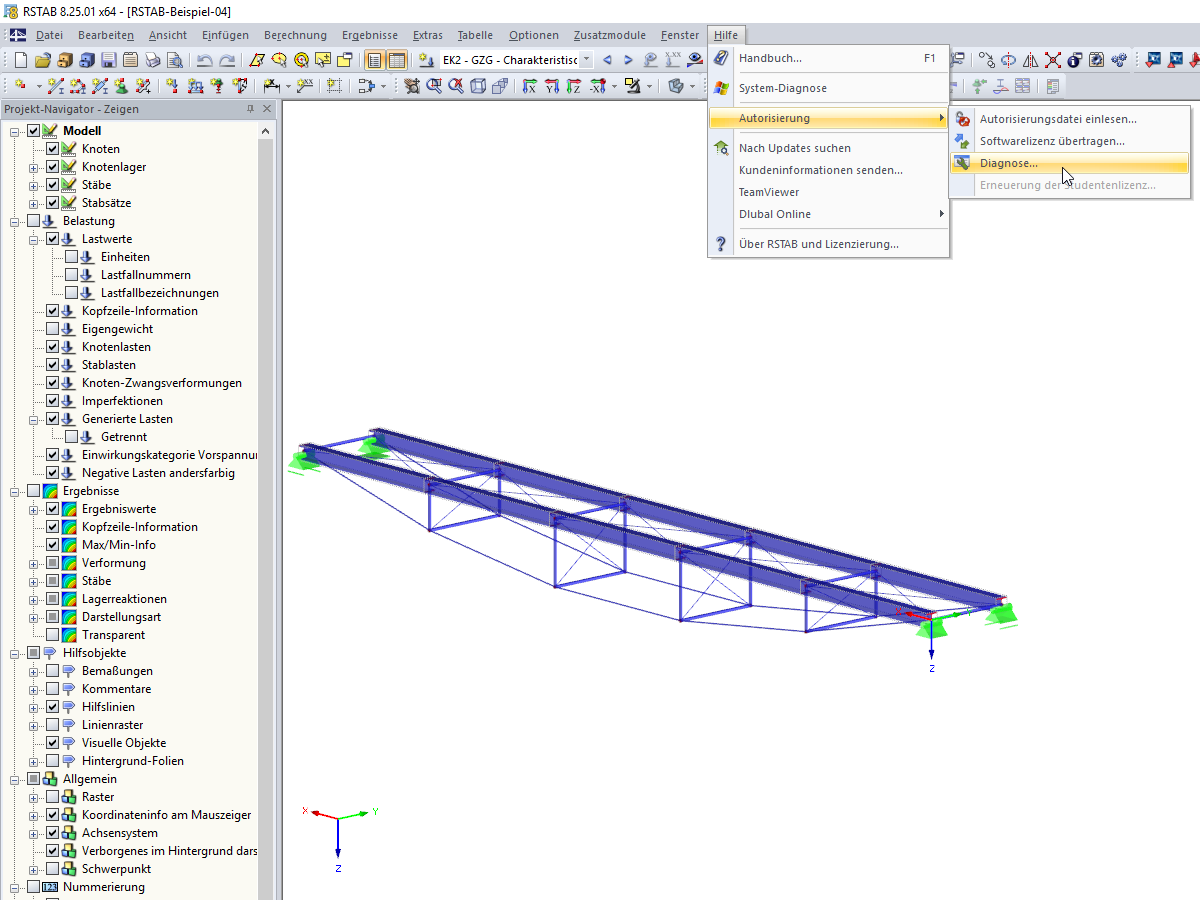The height and width of the screenshot is (900, 1200).
Task: Collapse the Hilfsobjekte tree node
Action: point(15,653)
